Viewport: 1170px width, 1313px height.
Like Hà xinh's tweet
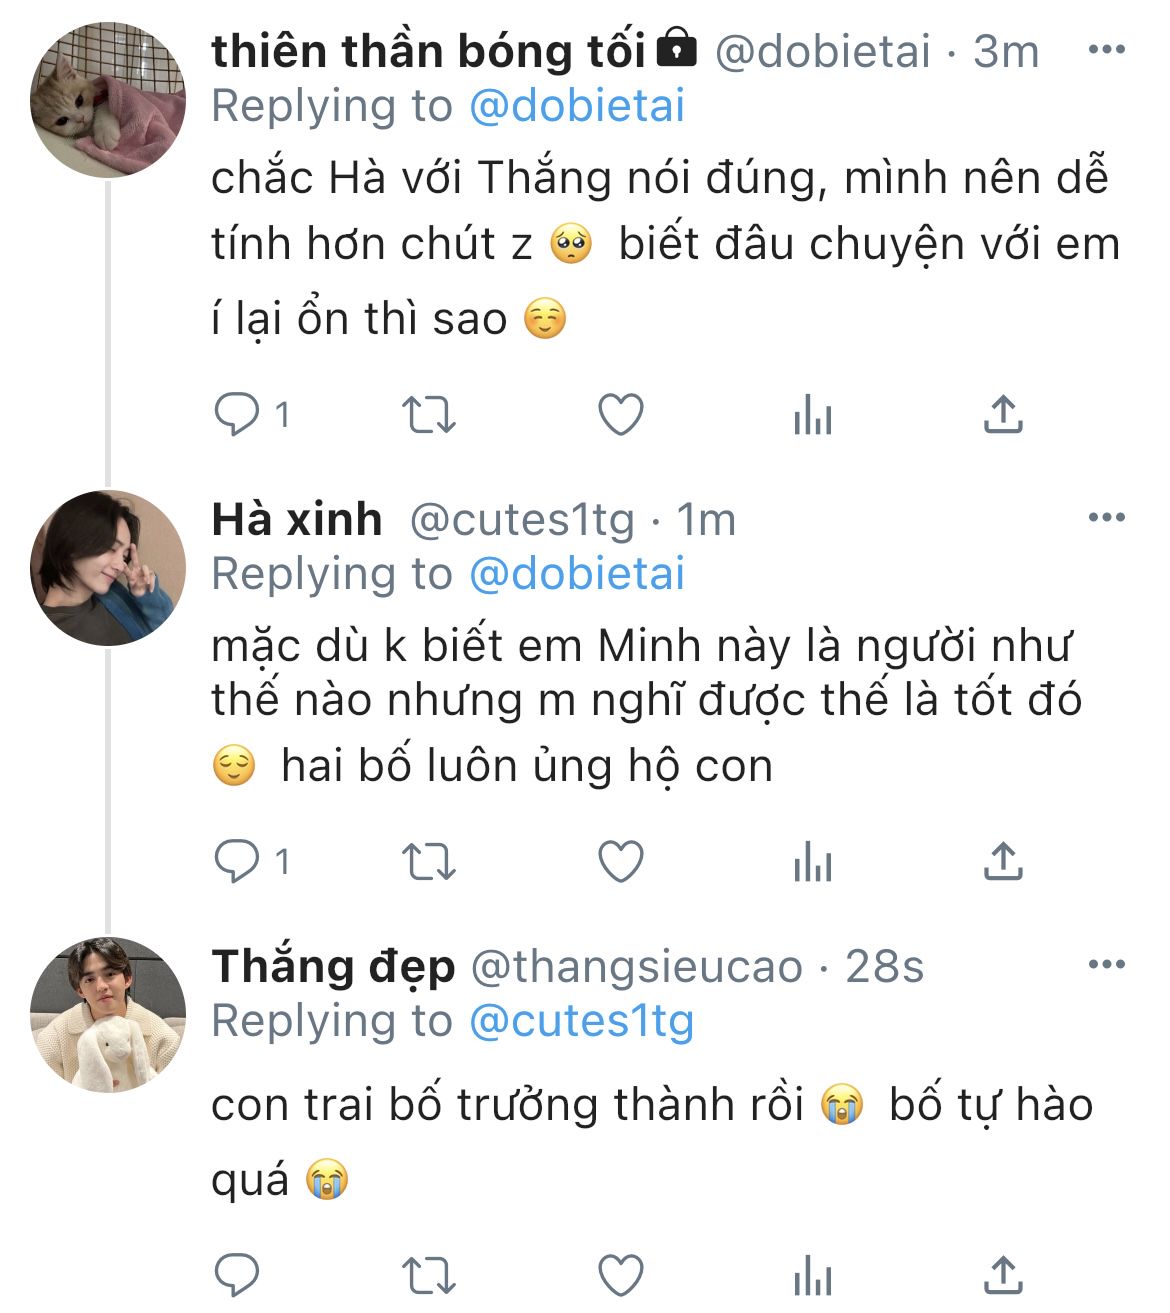pos(620,861)
